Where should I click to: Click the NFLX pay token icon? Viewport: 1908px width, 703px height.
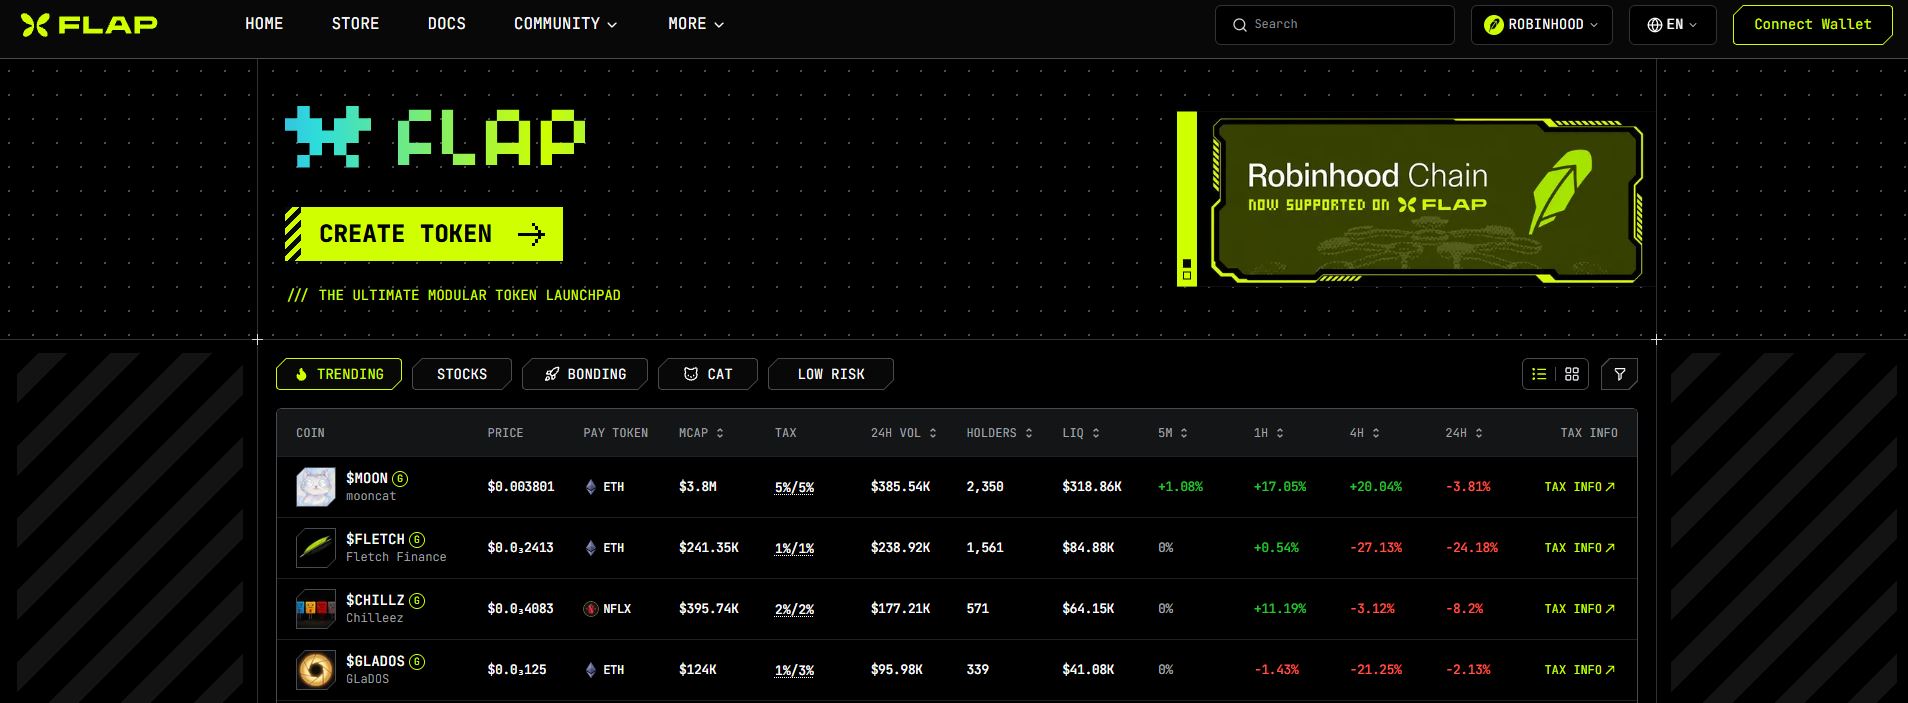591,609
